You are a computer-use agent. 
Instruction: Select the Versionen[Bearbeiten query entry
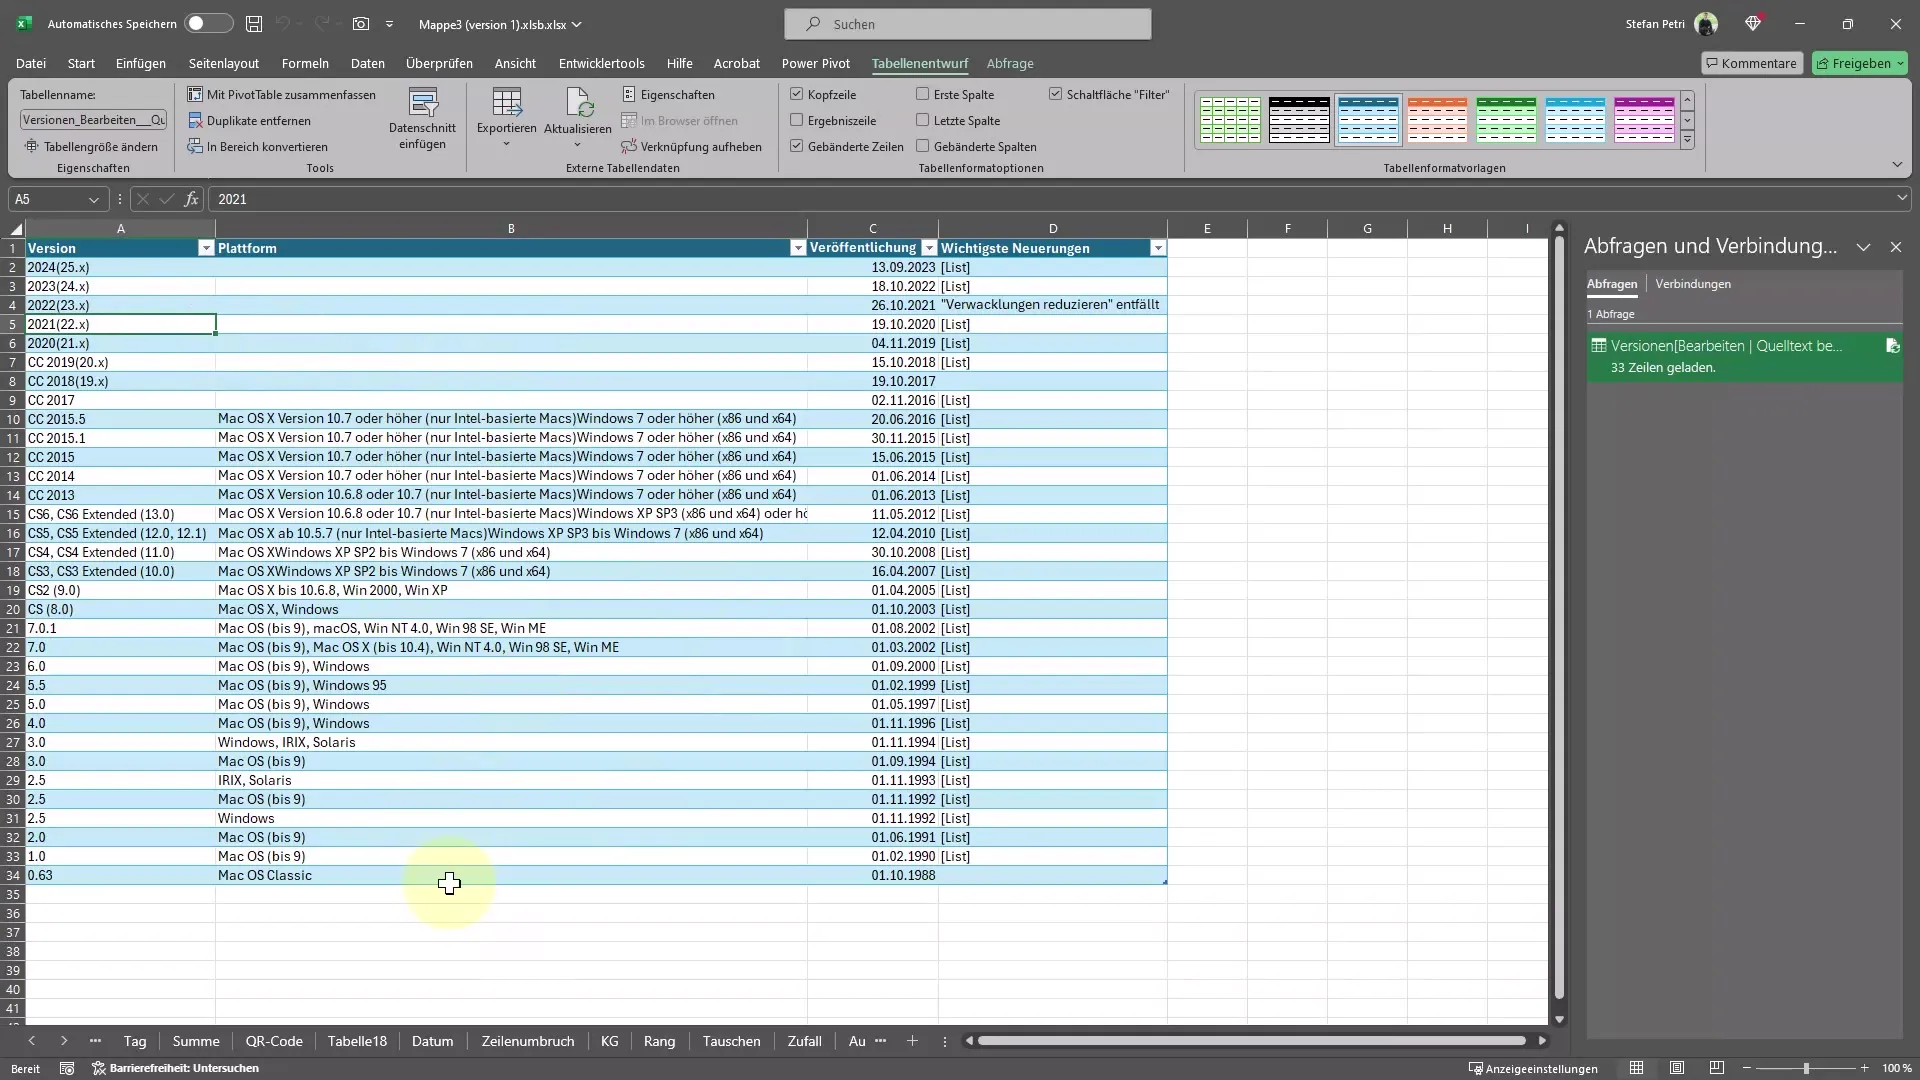pyautogui.click(x=1744, y=356)
